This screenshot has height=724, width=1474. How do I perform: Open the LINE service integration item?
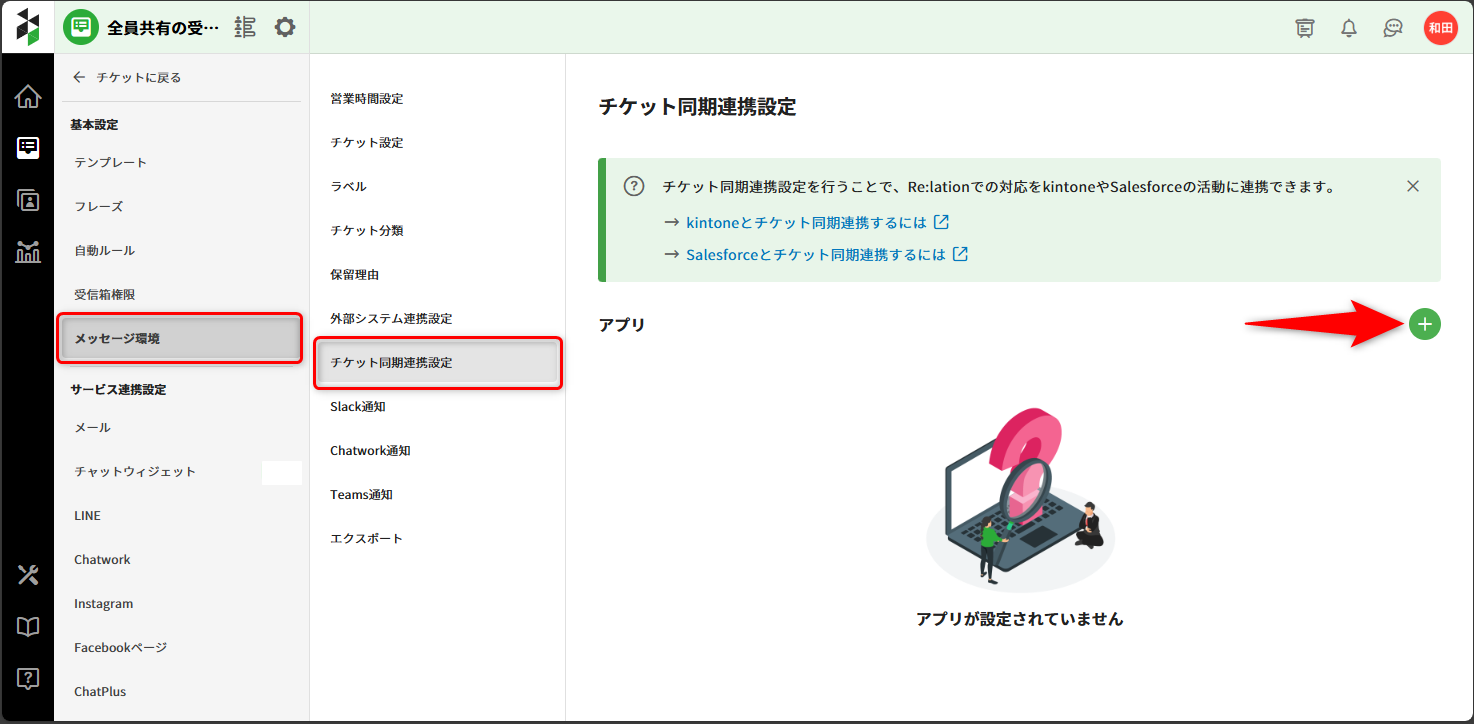click(x=87, y=515)
